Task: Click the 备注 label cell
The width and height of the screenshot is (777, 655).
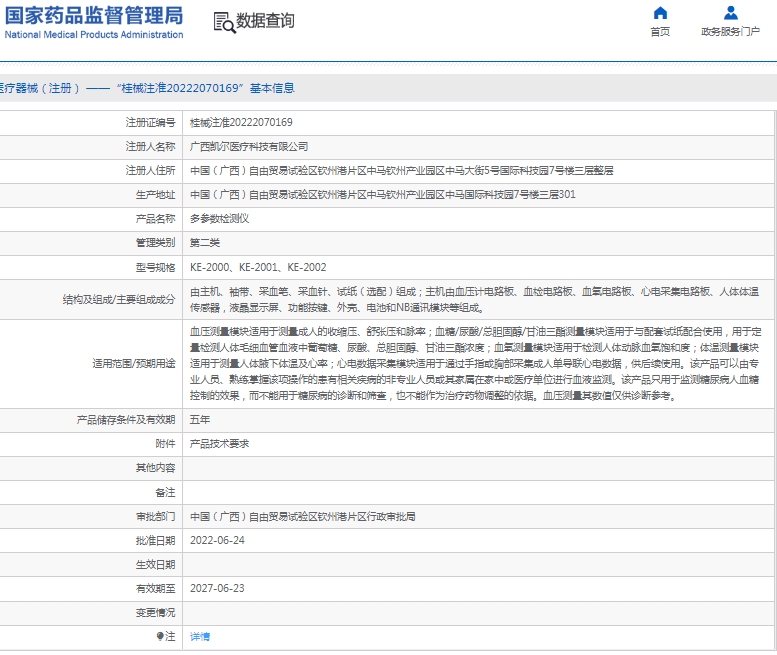Action: click(x=91, y=492)
